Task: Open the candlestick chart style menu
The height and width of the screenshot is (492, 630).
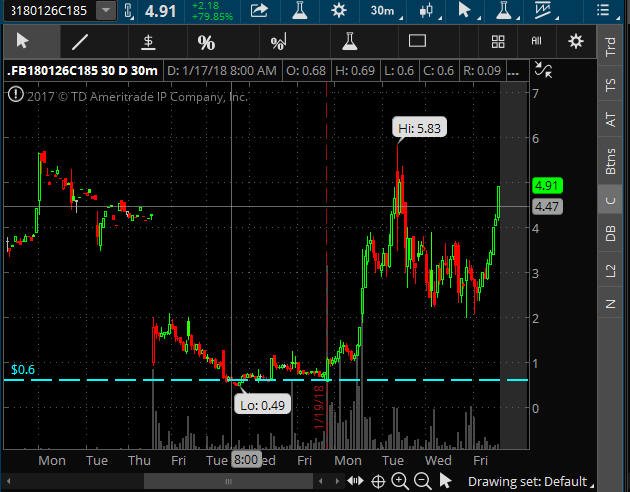Action: [x=426, y=10]
